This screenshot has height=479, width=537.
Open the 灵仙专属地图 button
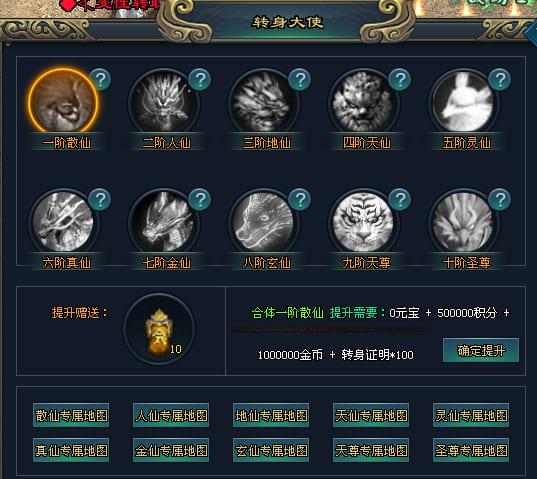tap(471, 415)
